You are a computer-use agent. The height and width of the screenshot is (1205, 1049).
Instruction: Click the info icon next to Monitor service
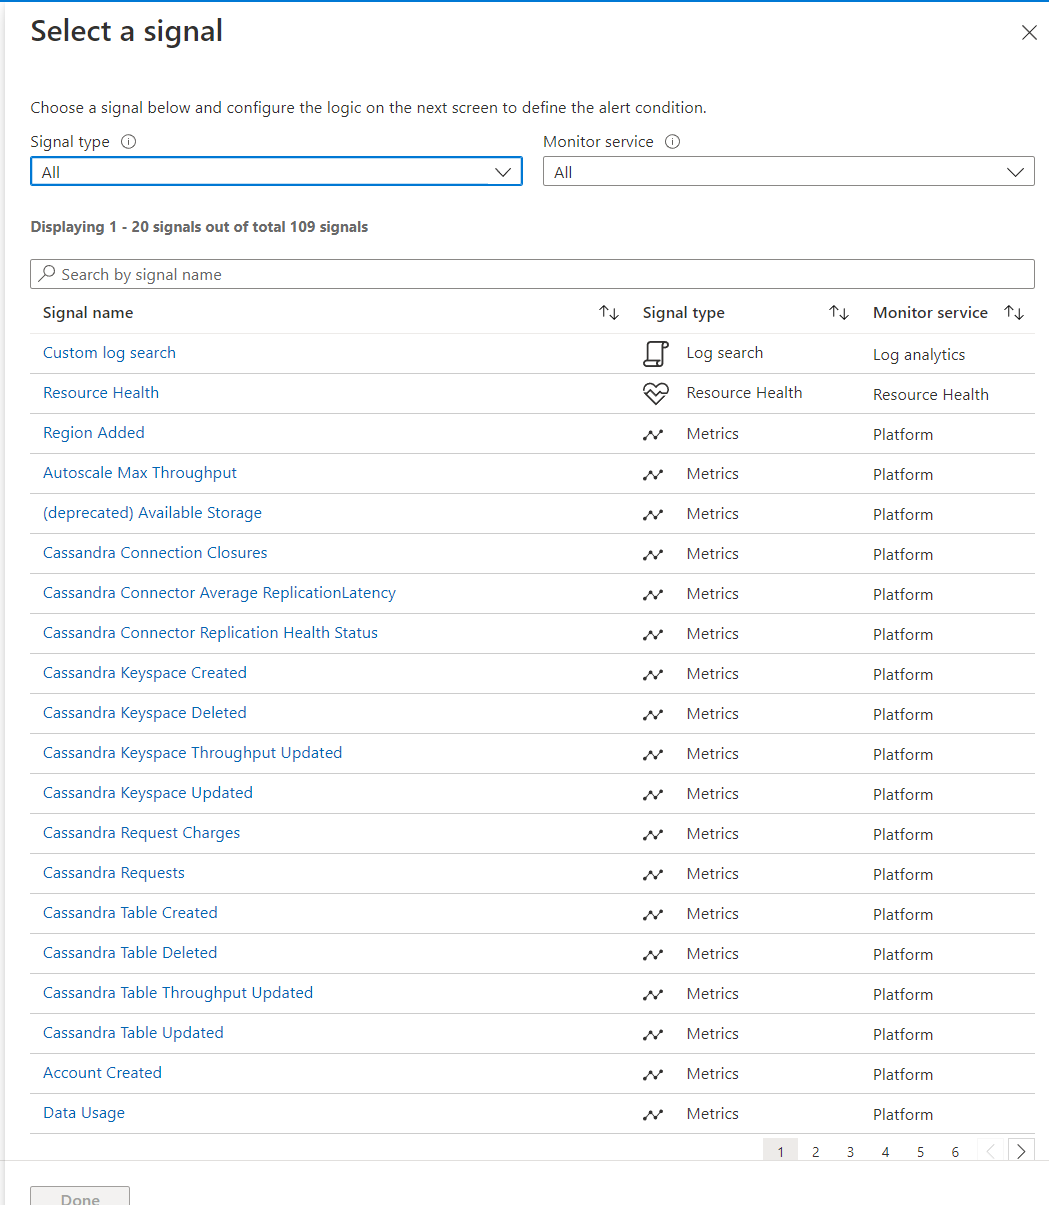(672, 141)
